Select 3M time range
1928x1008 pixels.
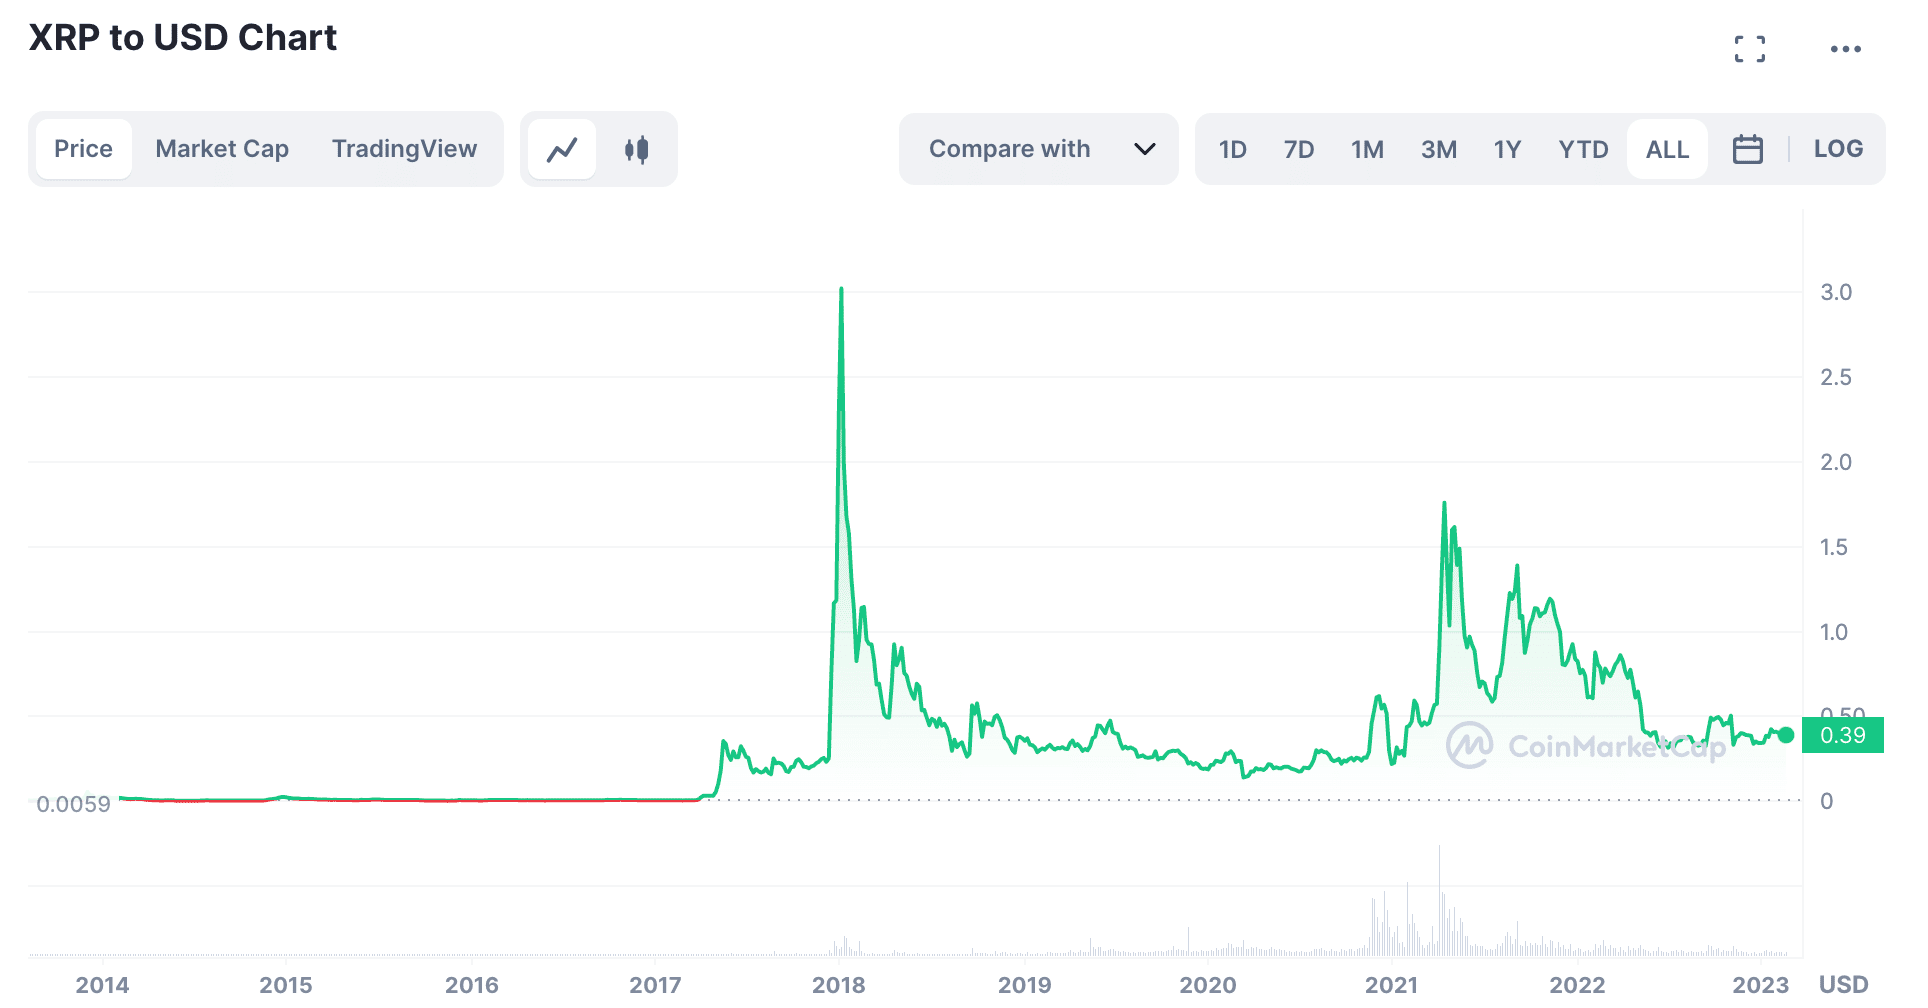click(1438, 149)
